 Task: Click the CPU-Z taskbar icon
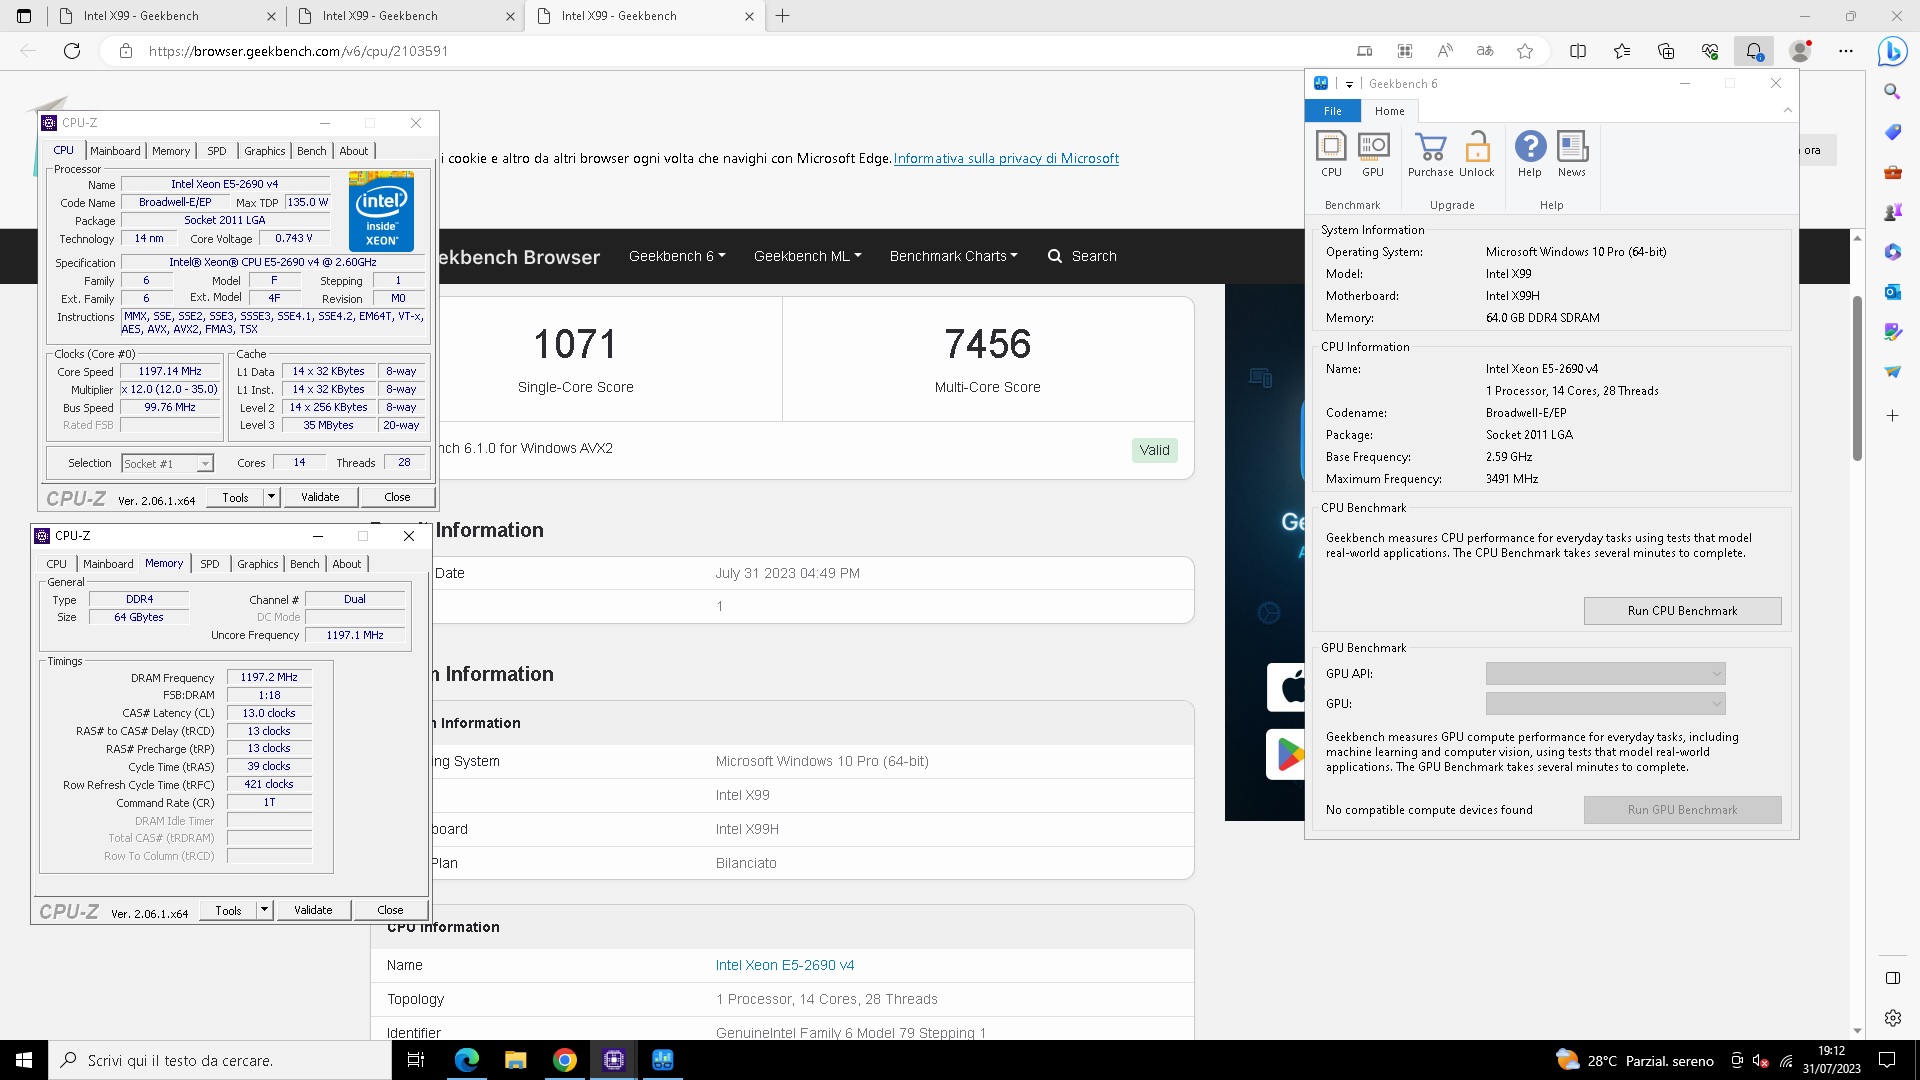click(x=614, y=1060)
